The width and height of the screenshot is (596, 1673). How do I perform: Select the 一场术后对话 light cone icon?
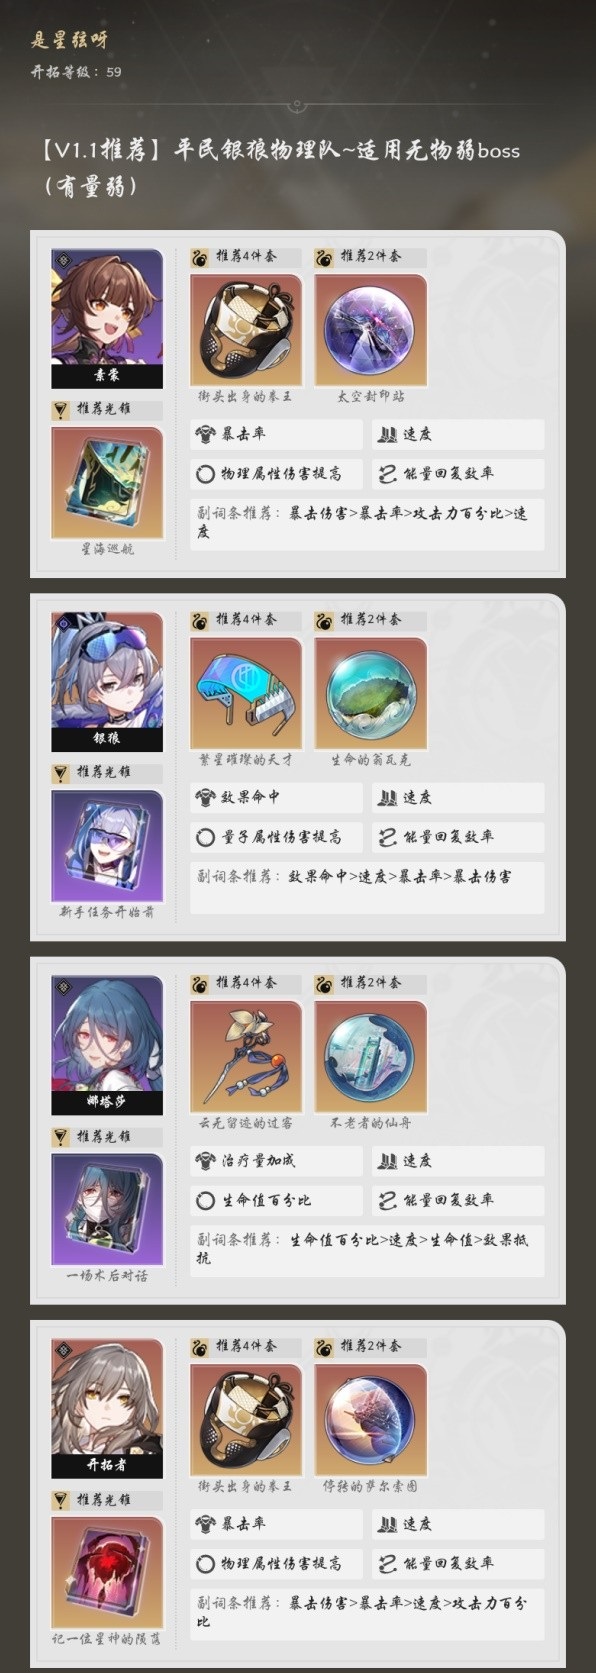click(x=107, y=1210)
